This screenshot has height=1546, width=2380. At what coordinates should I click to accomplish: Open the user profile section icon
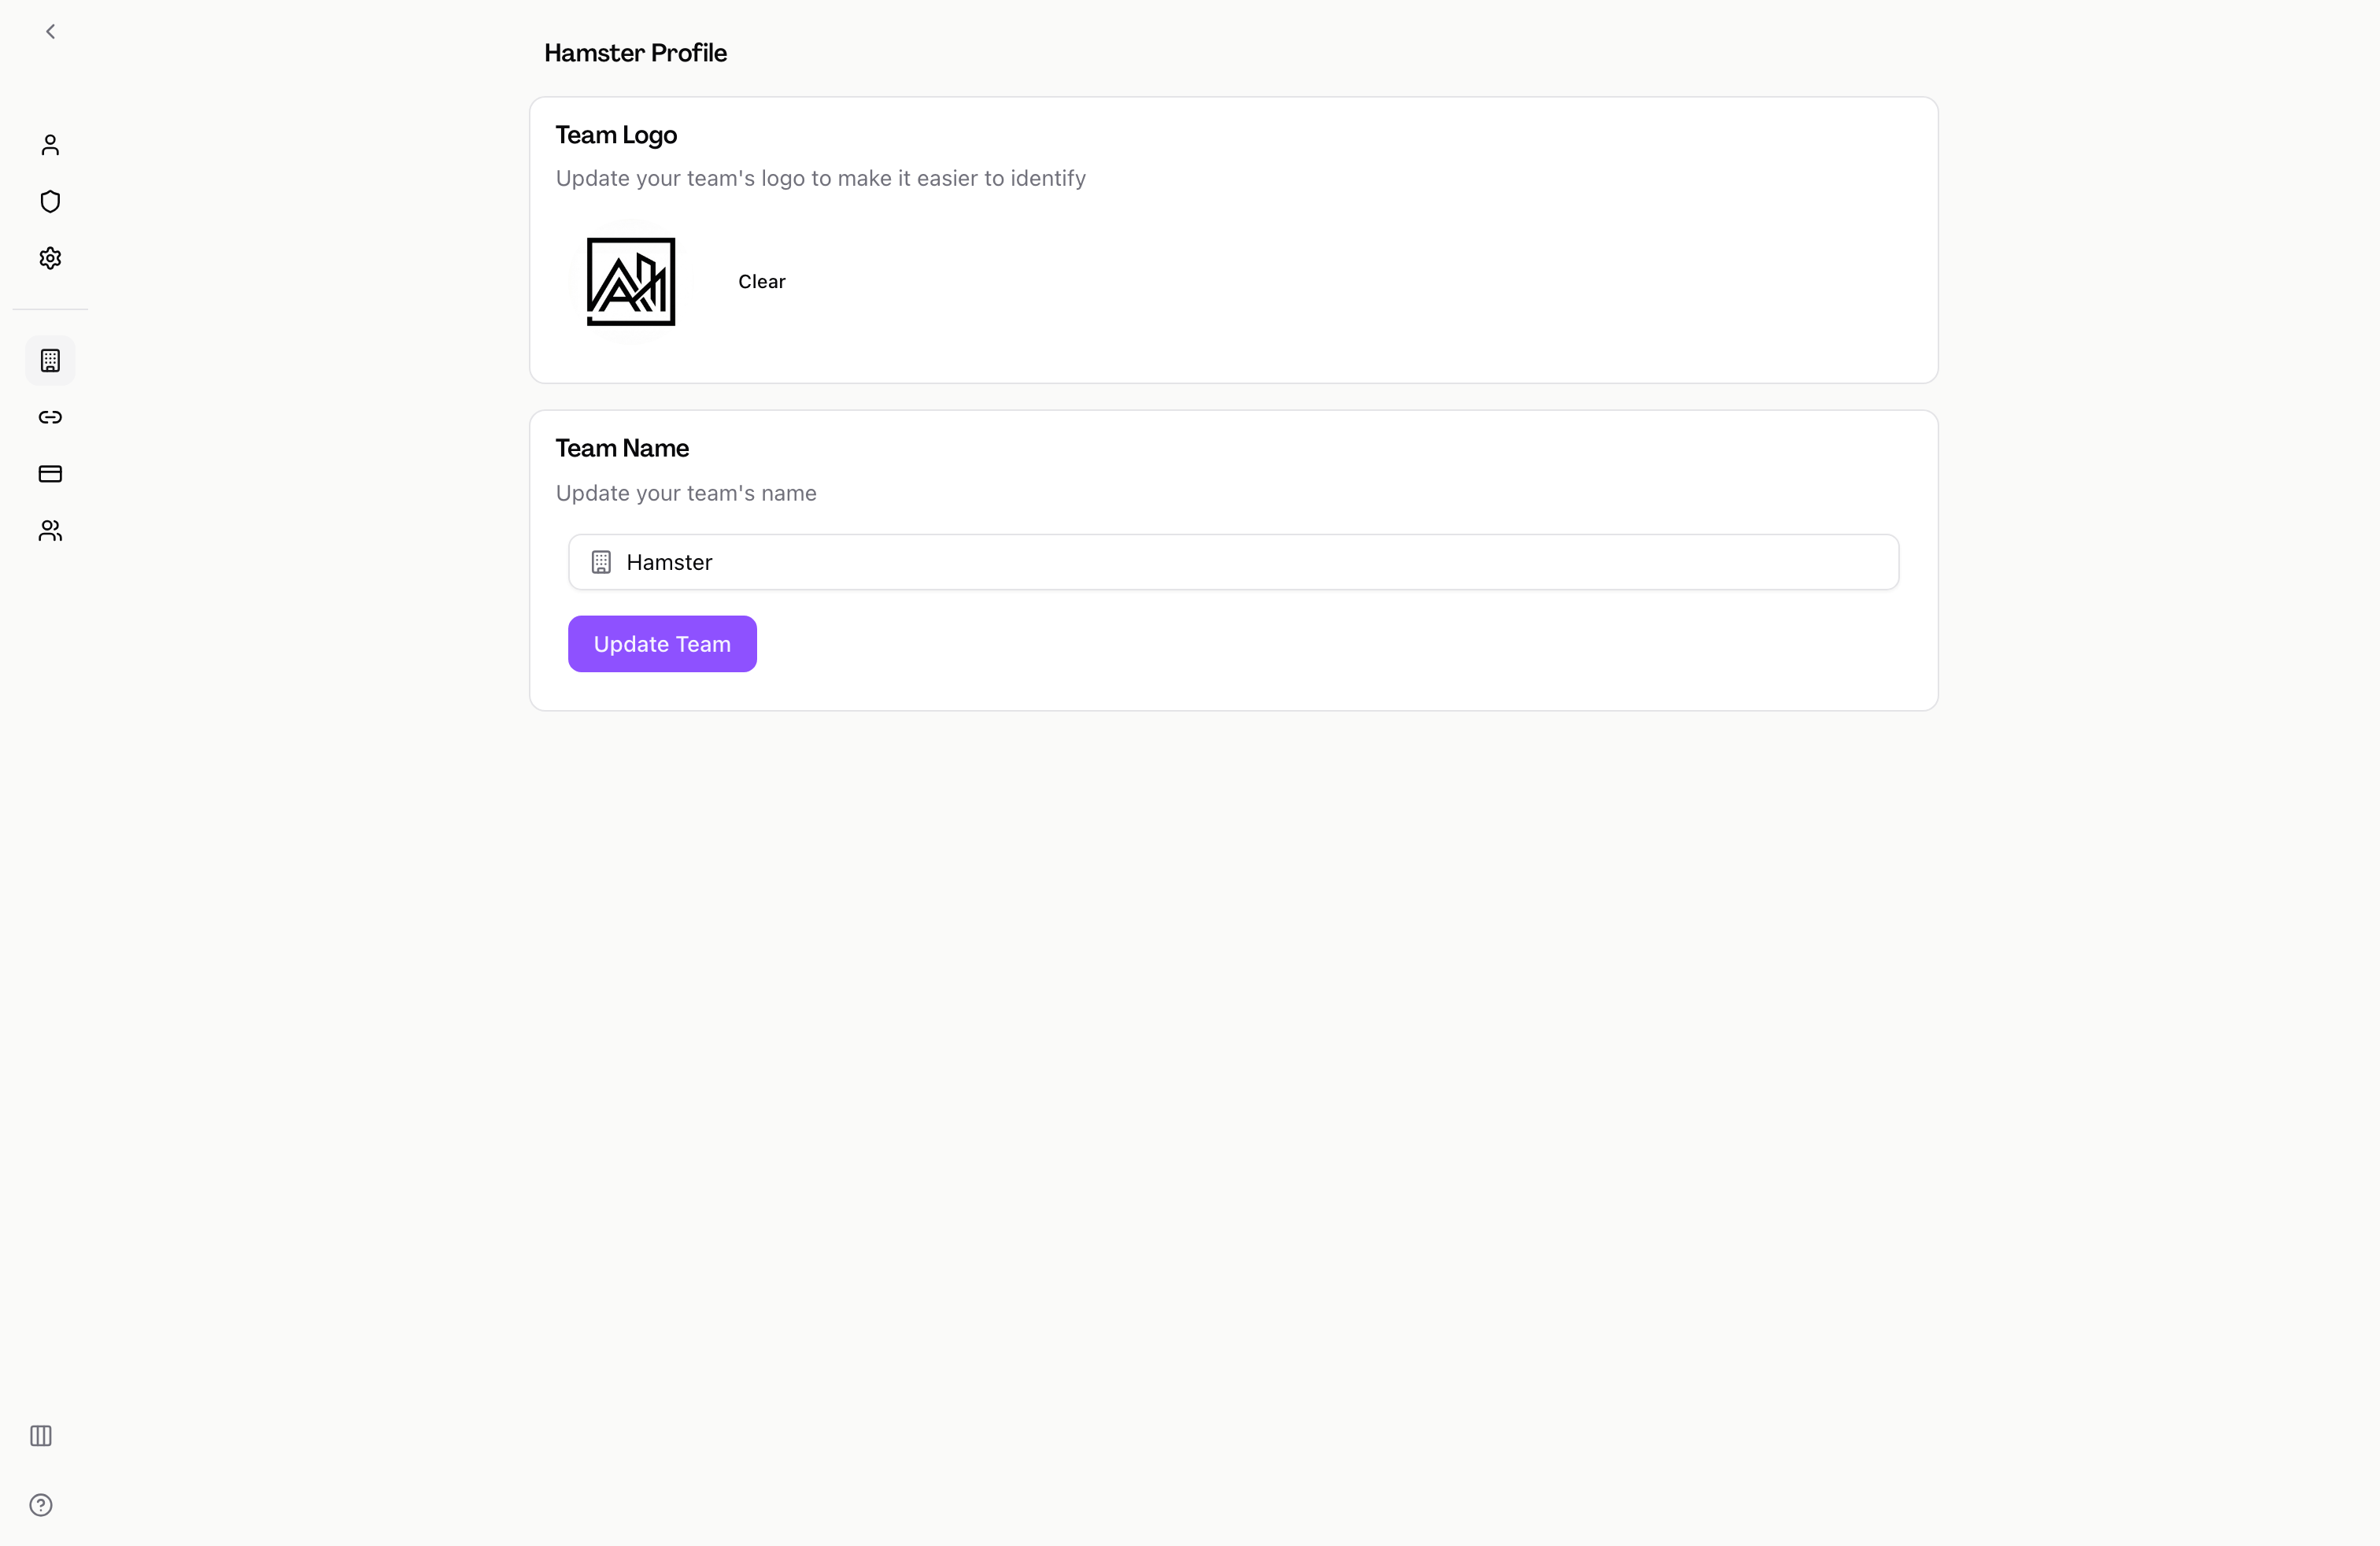click(x=50, y=146)
